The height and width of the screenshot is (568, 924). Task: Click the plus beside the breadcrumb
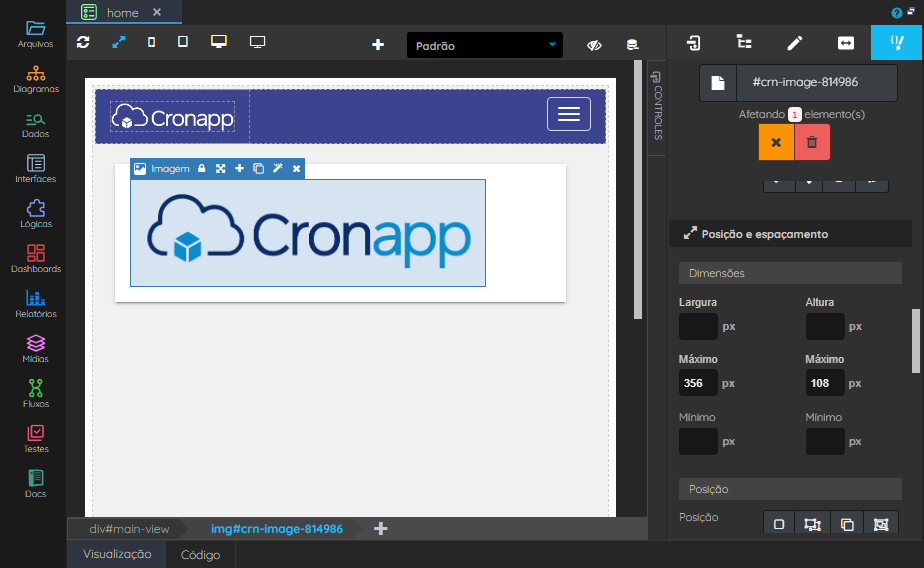pos(381,529)
